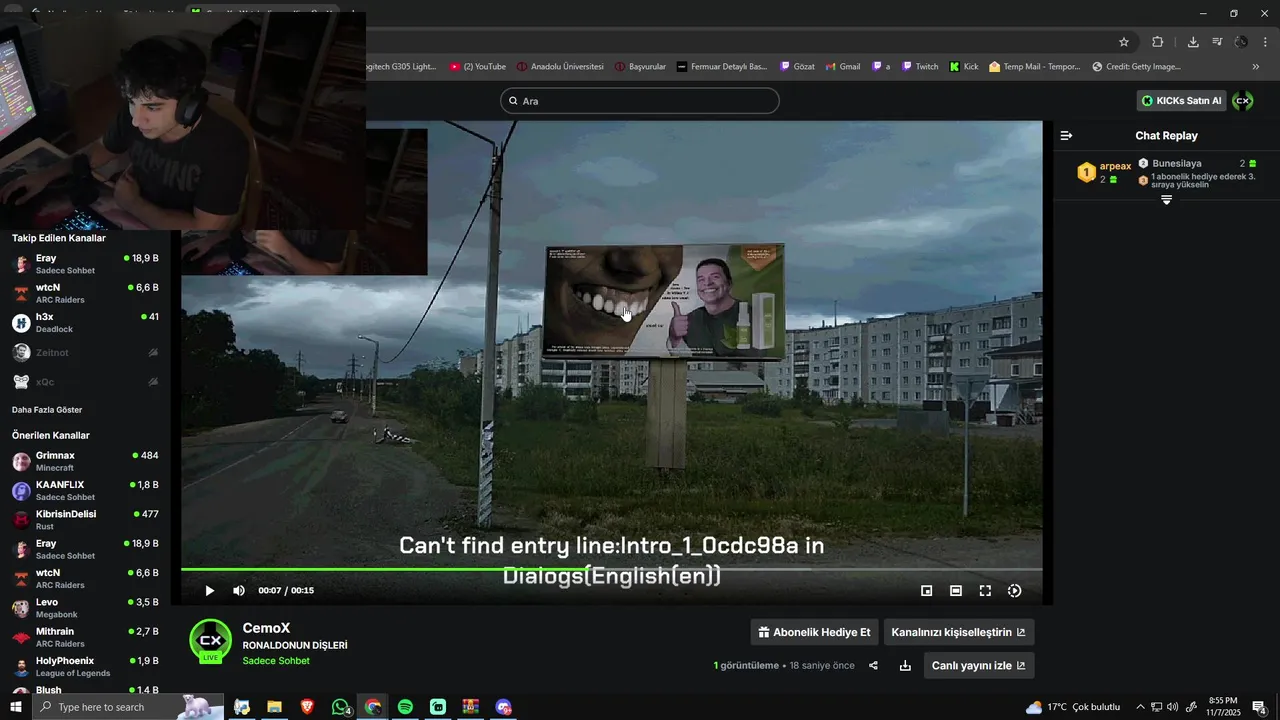
Task: Focus the Ara search field
Action: (640, 101)
